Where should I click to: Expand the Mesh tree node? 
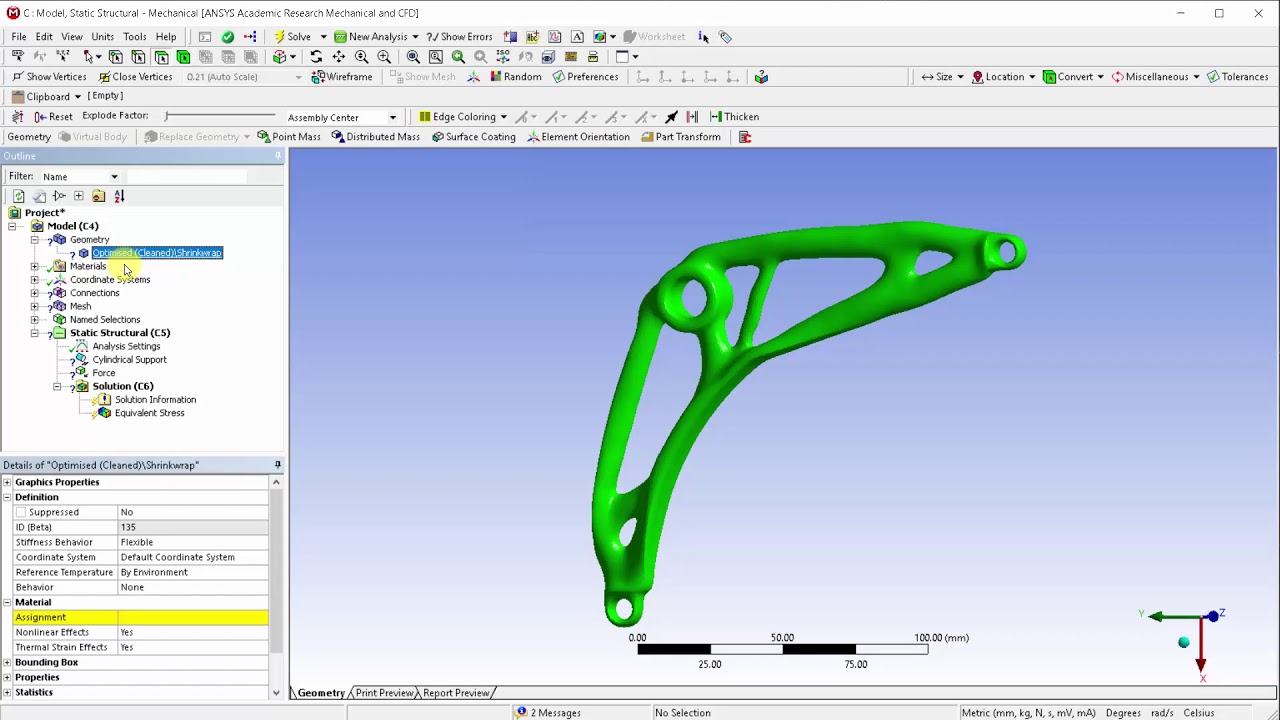click(x=35, y=306)
